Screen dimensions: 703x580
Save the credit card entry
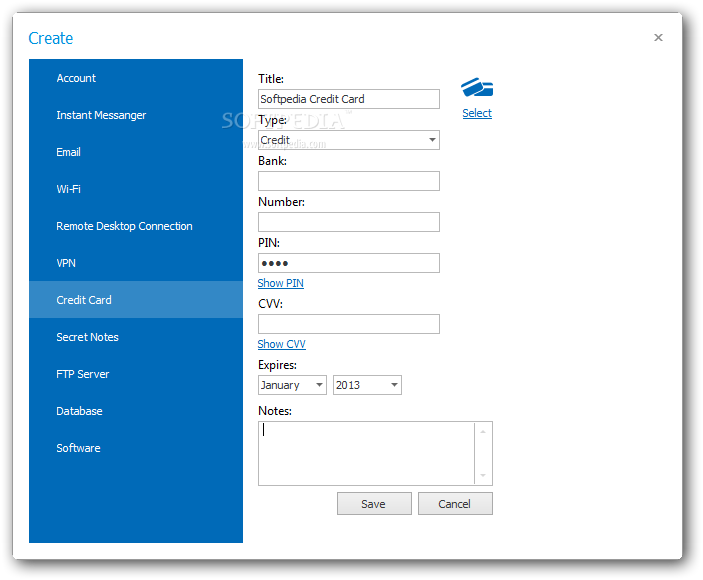[374, 504]
